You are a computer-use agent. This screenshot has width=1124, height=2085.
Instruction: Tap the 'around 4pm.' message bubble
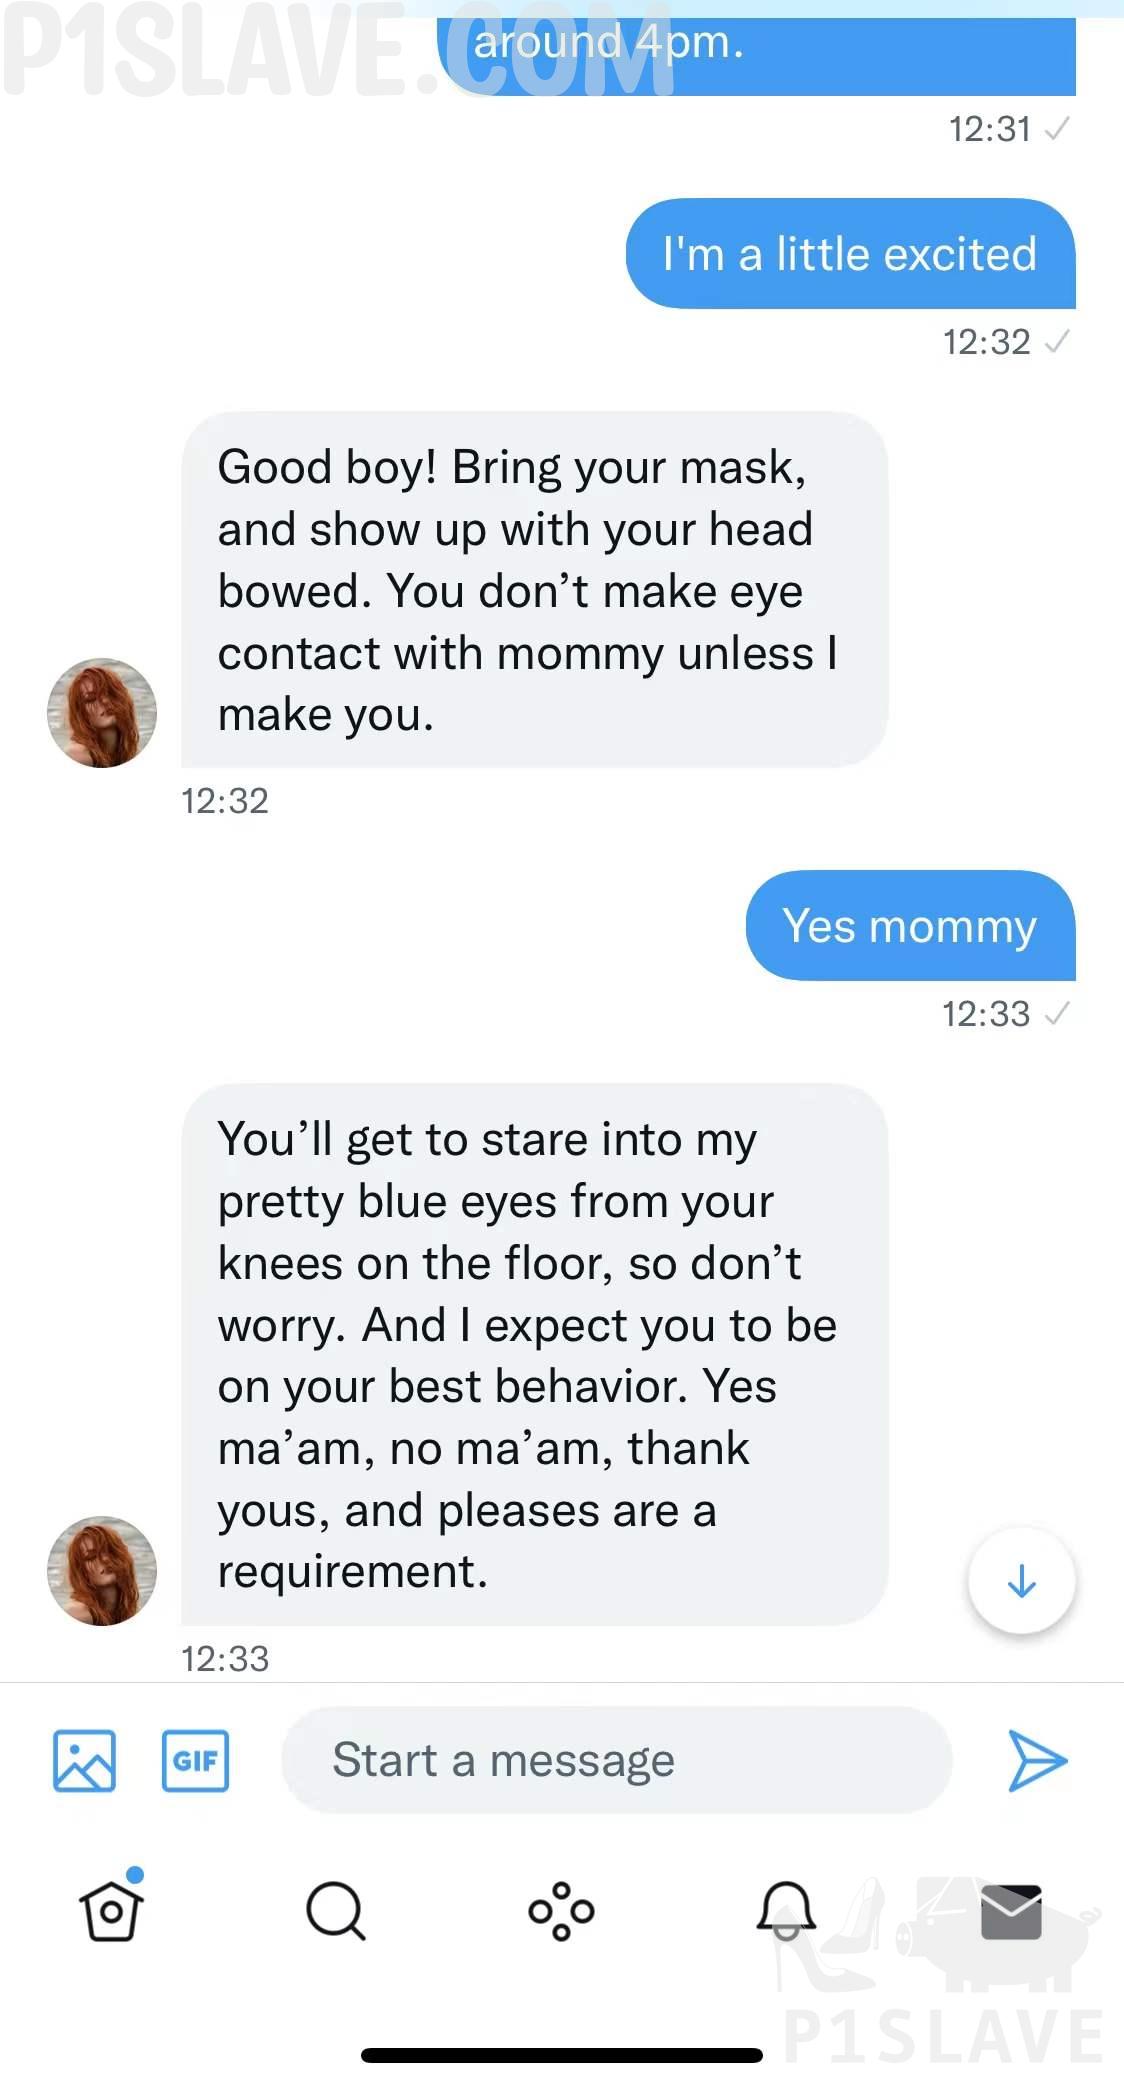tap(756, 52)
